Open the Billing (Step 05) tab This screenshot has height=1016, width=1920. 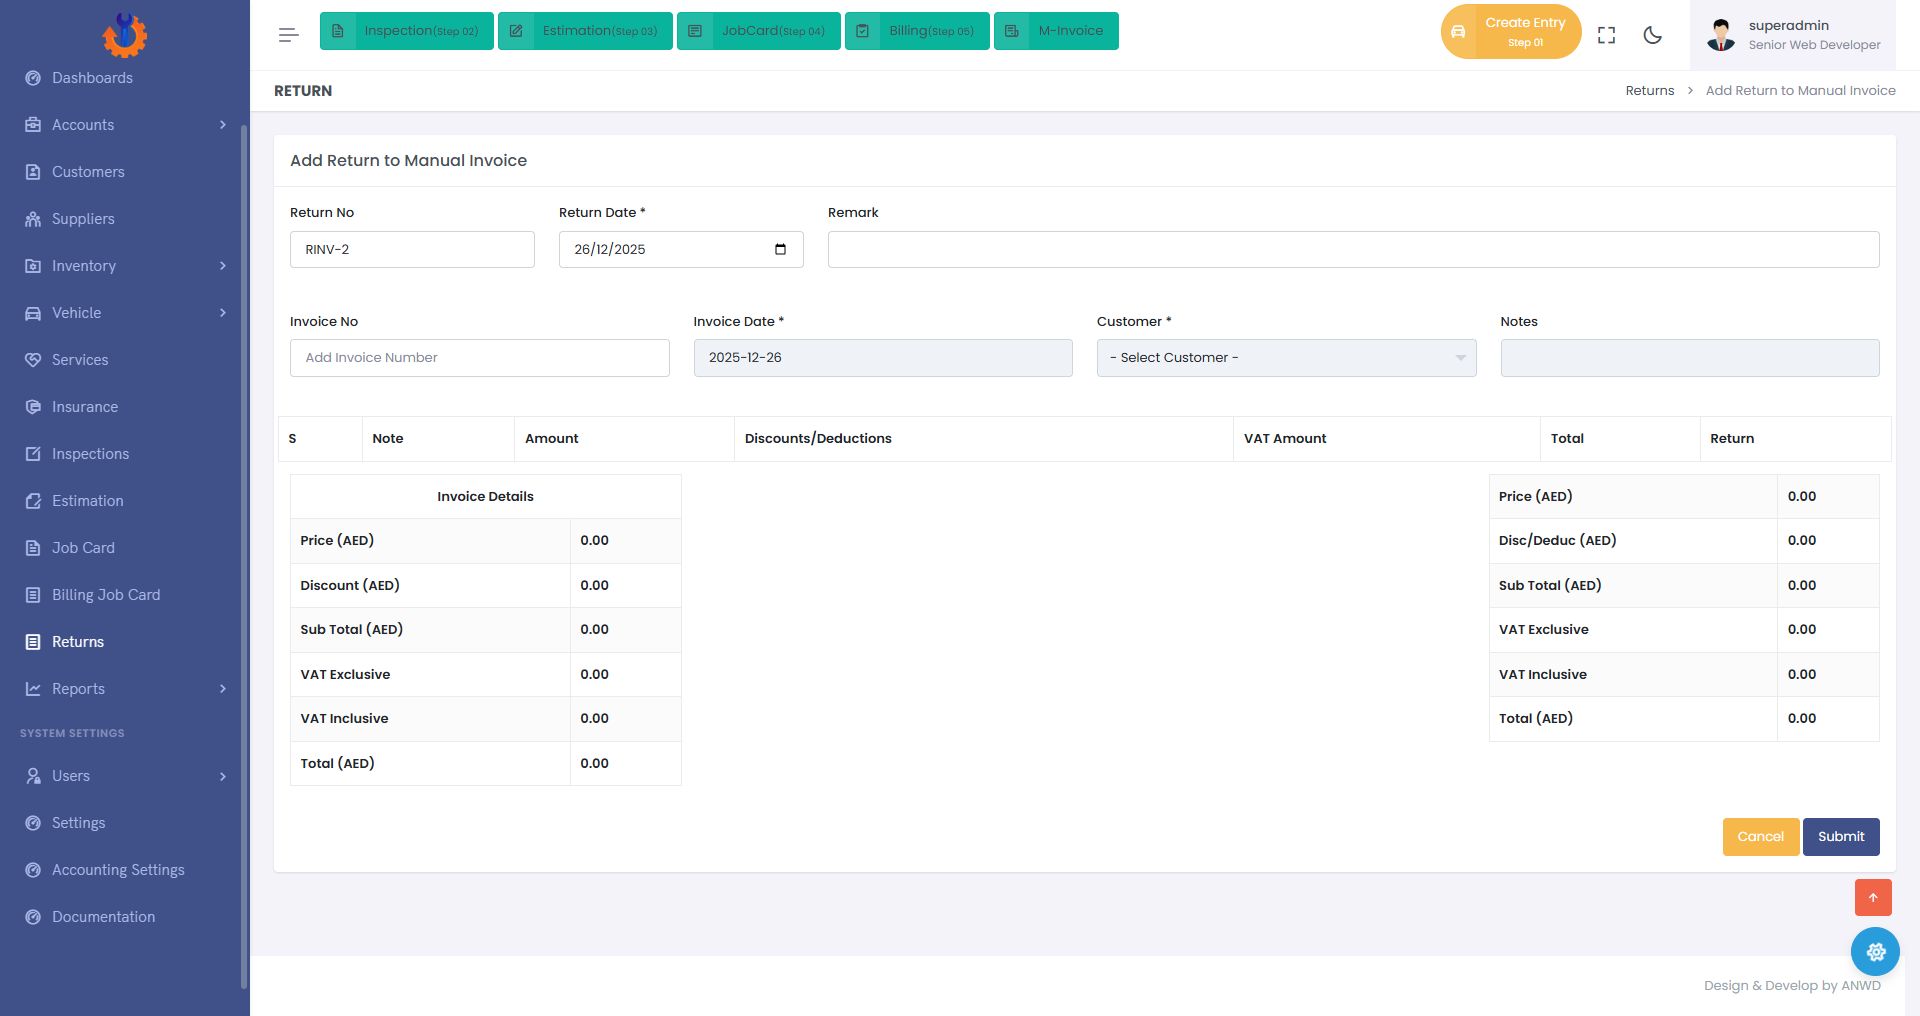[917, 31]
